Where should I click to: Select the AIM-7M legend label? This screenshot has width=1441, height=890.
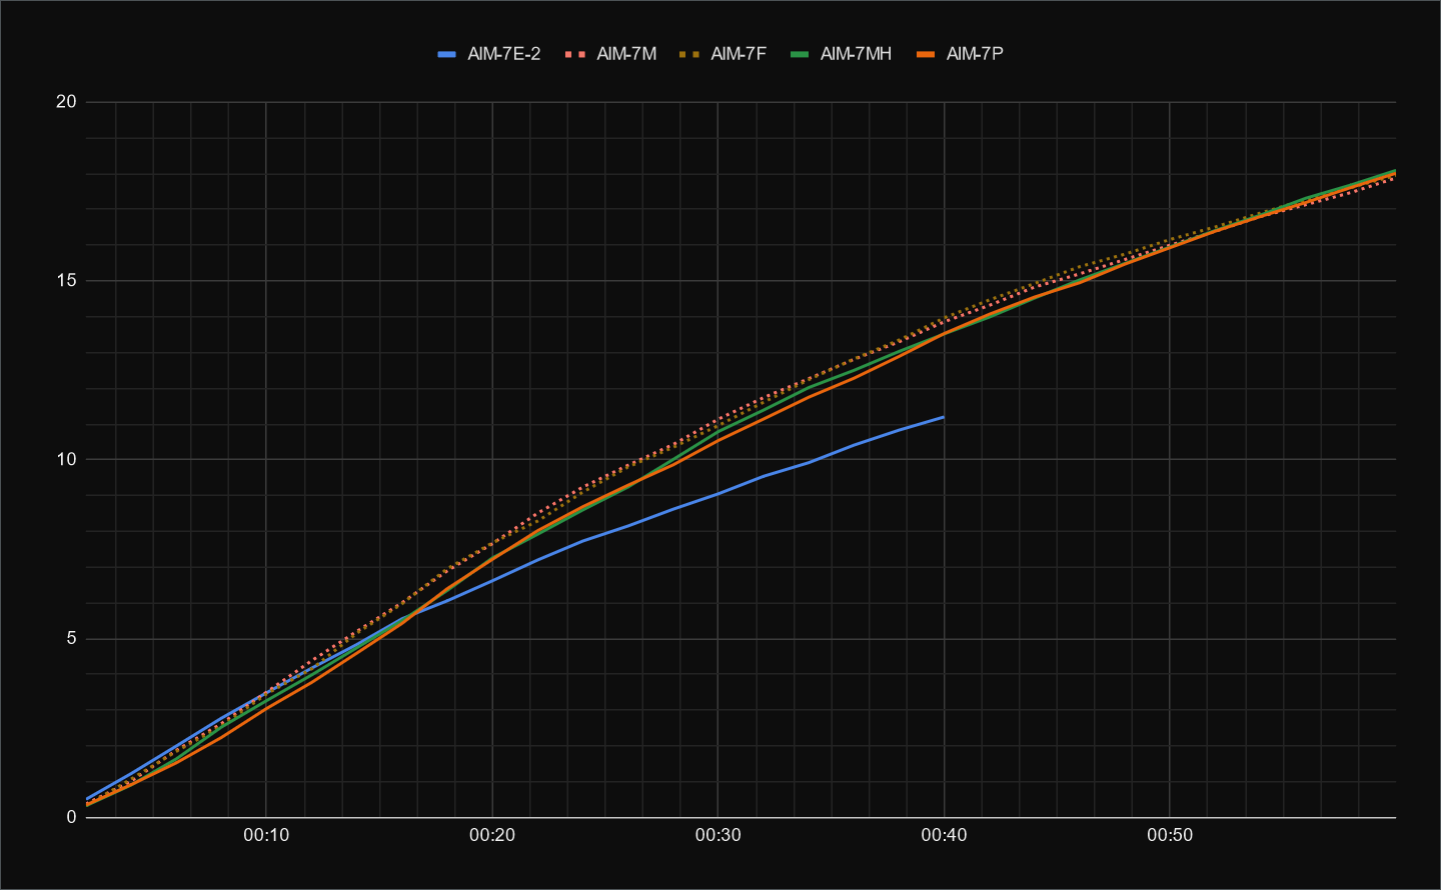(626, 54)
